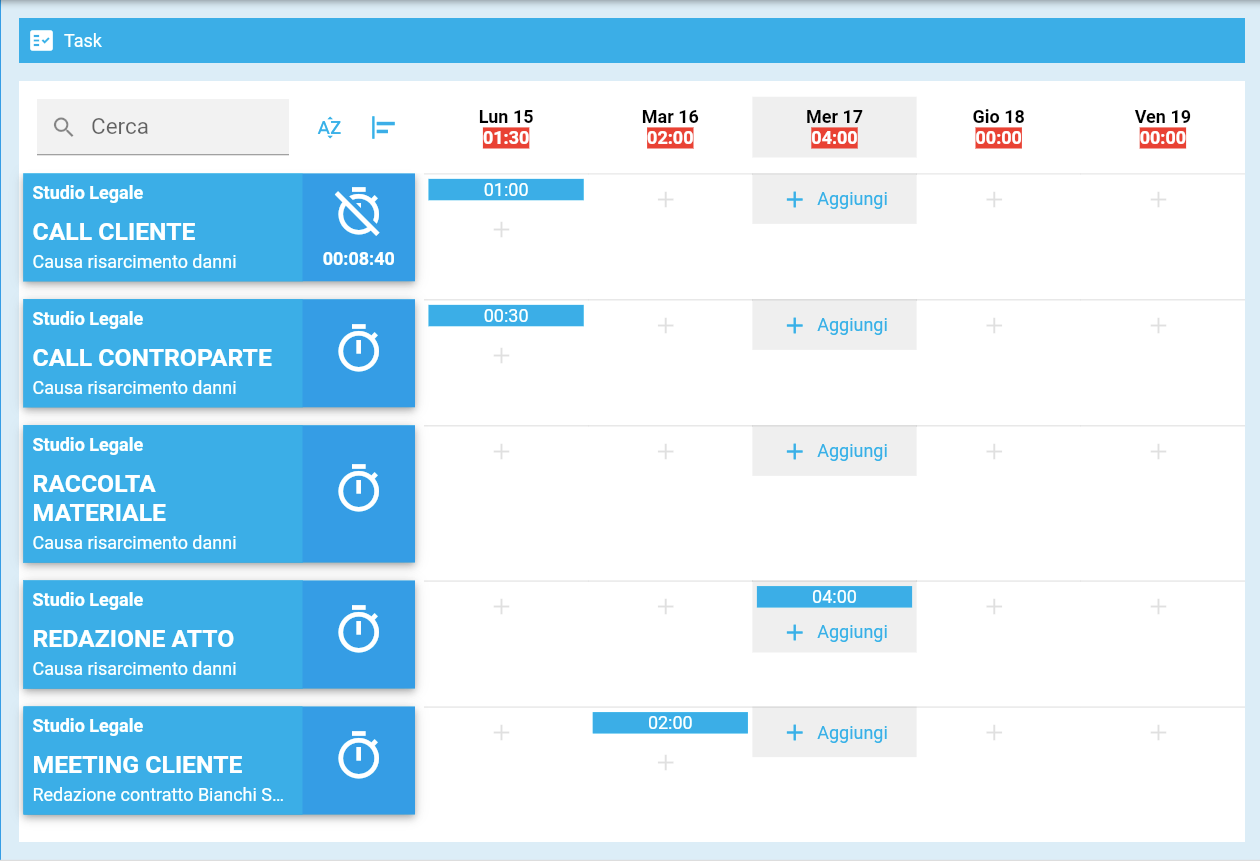
Task: Click the red 01:30 total under Lun 15
Action: (x=506, y=138)
